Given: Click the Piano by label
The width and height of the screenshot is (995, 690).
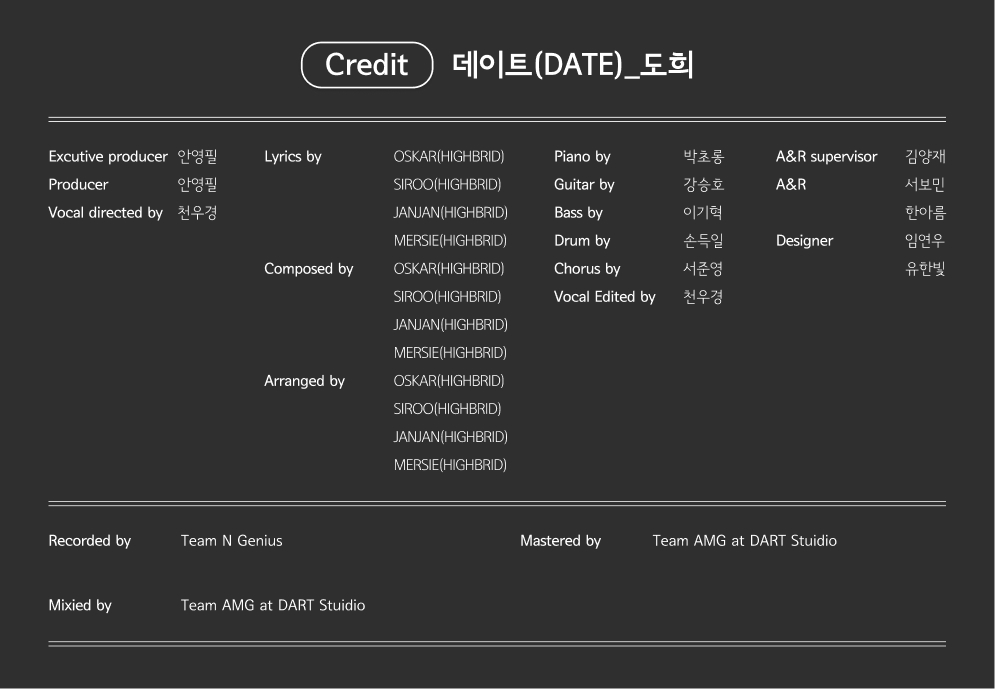Looking at the screenshot, I should click(x=582, y=157).
